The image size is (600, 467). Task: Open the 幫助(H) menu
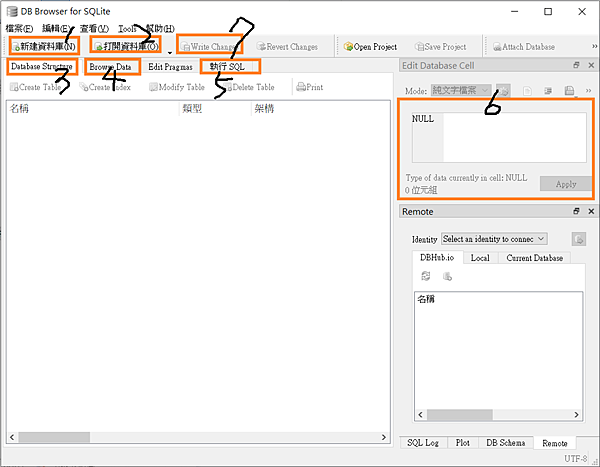tap(160, 29)
